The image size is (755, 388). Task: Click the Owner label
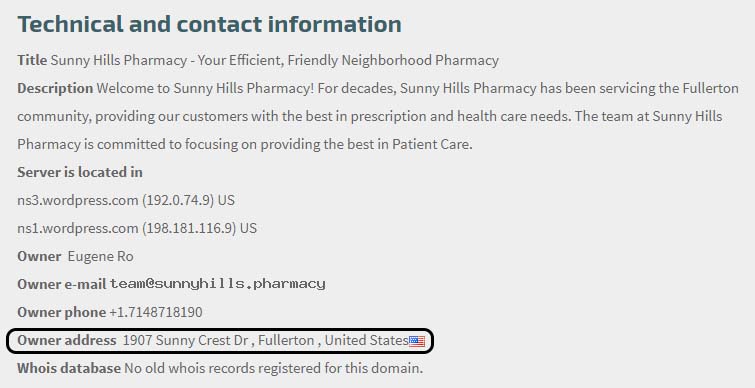39,257
